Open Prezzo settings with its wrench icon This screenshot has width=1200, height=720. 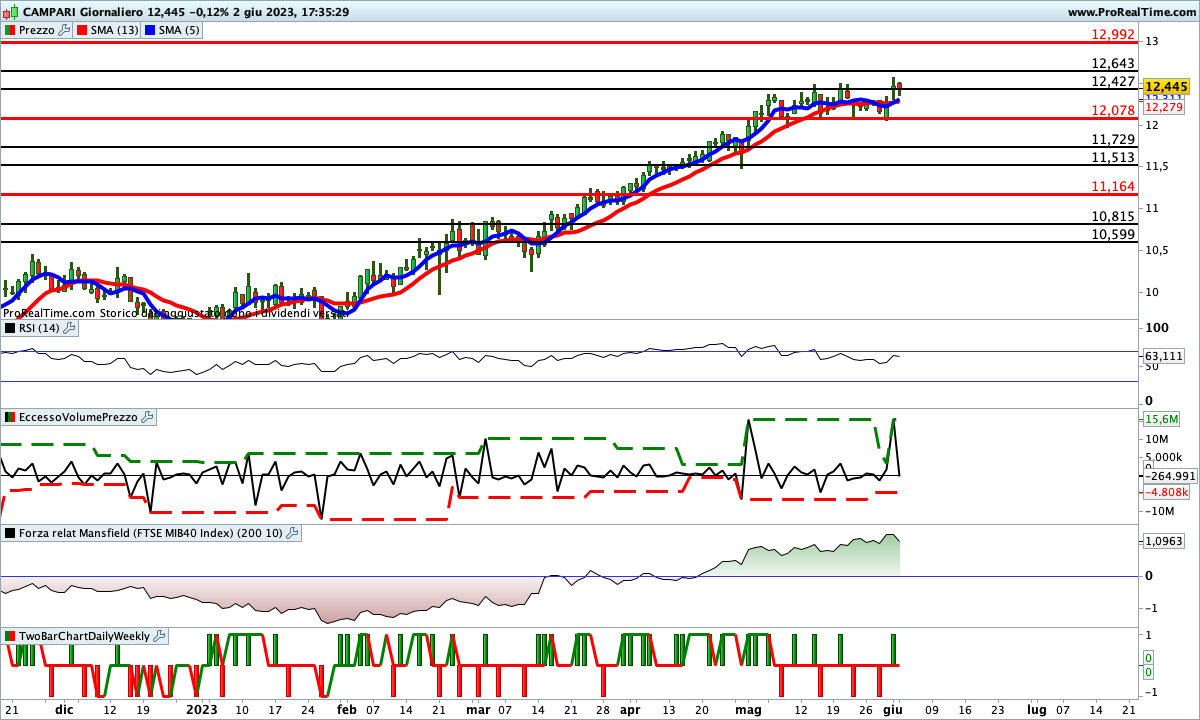click(65, 30)
